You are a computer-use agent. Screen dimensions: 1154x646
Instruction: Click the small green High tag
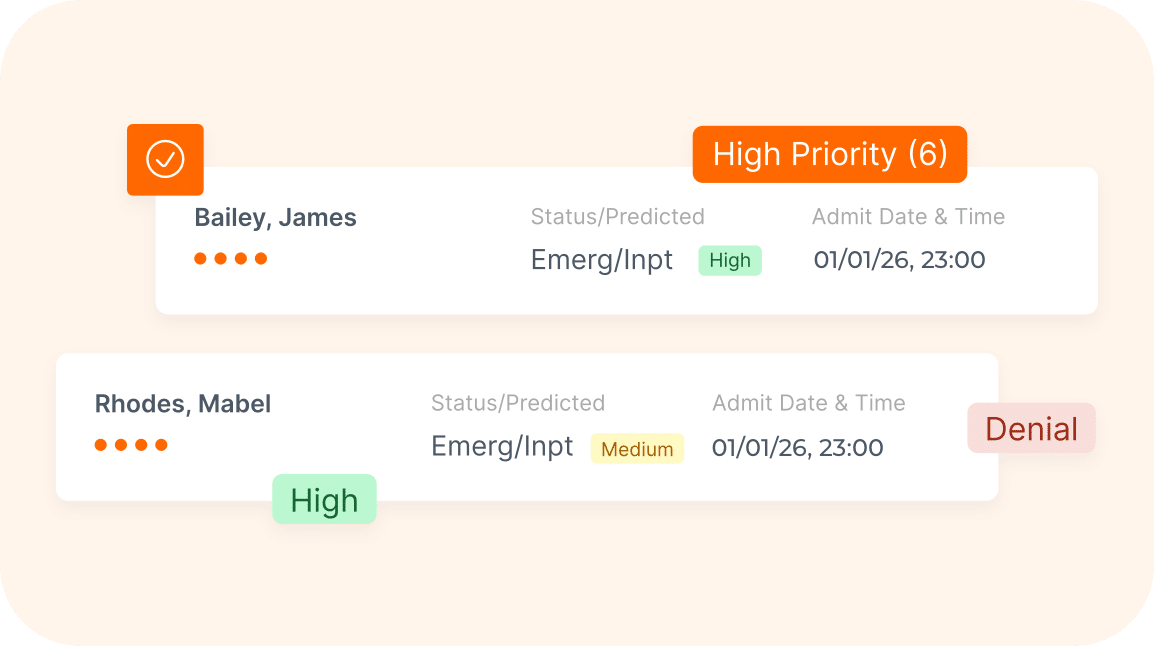pos(730,261)
